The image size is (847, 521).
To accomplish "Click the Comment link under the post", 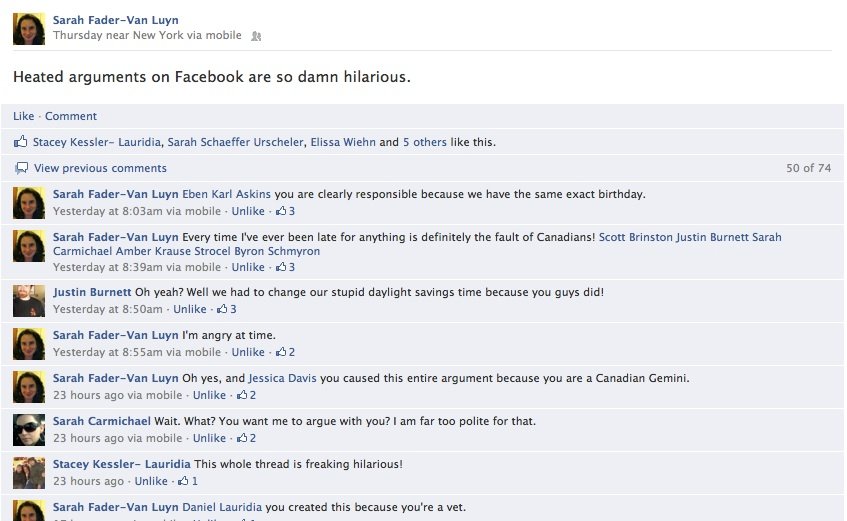I will pos(71,116).
